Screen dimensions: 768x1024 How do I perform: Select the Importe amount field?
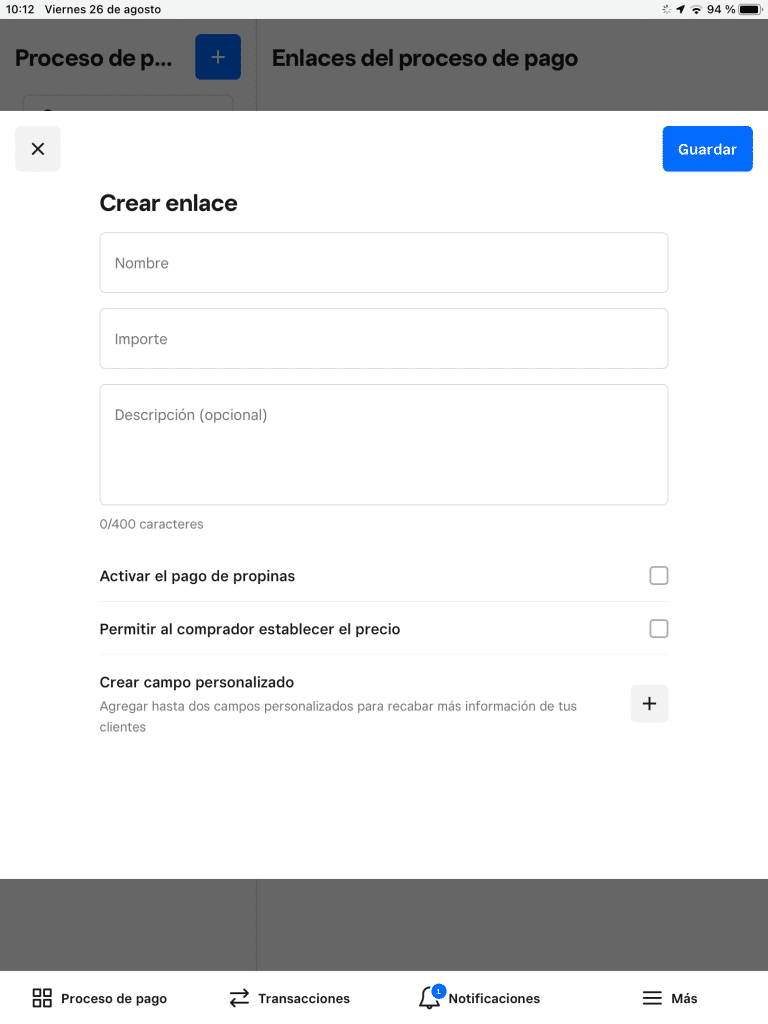click(384, 338)
